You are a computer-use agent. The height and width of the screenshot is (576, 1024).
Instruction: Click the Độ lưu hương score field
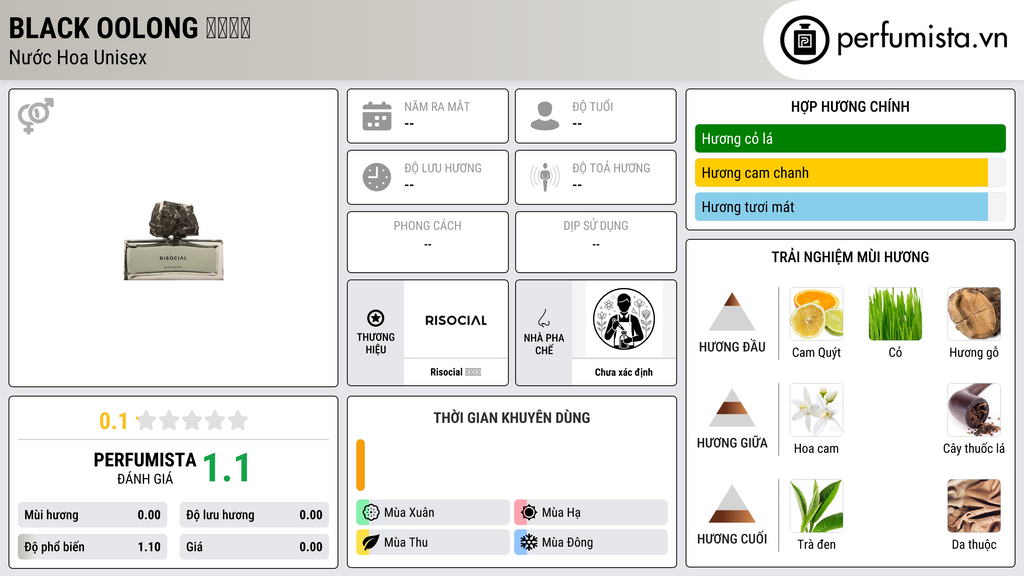pos(254,515)
